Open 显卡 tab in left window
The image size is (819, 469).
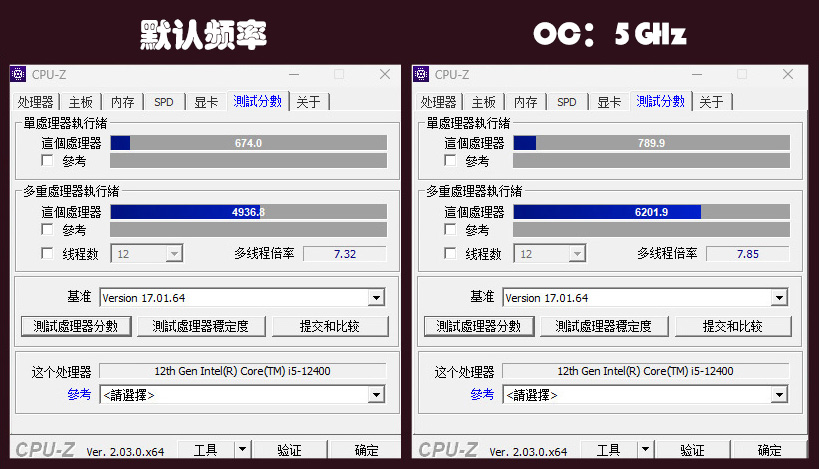click(x=206, y=102)
